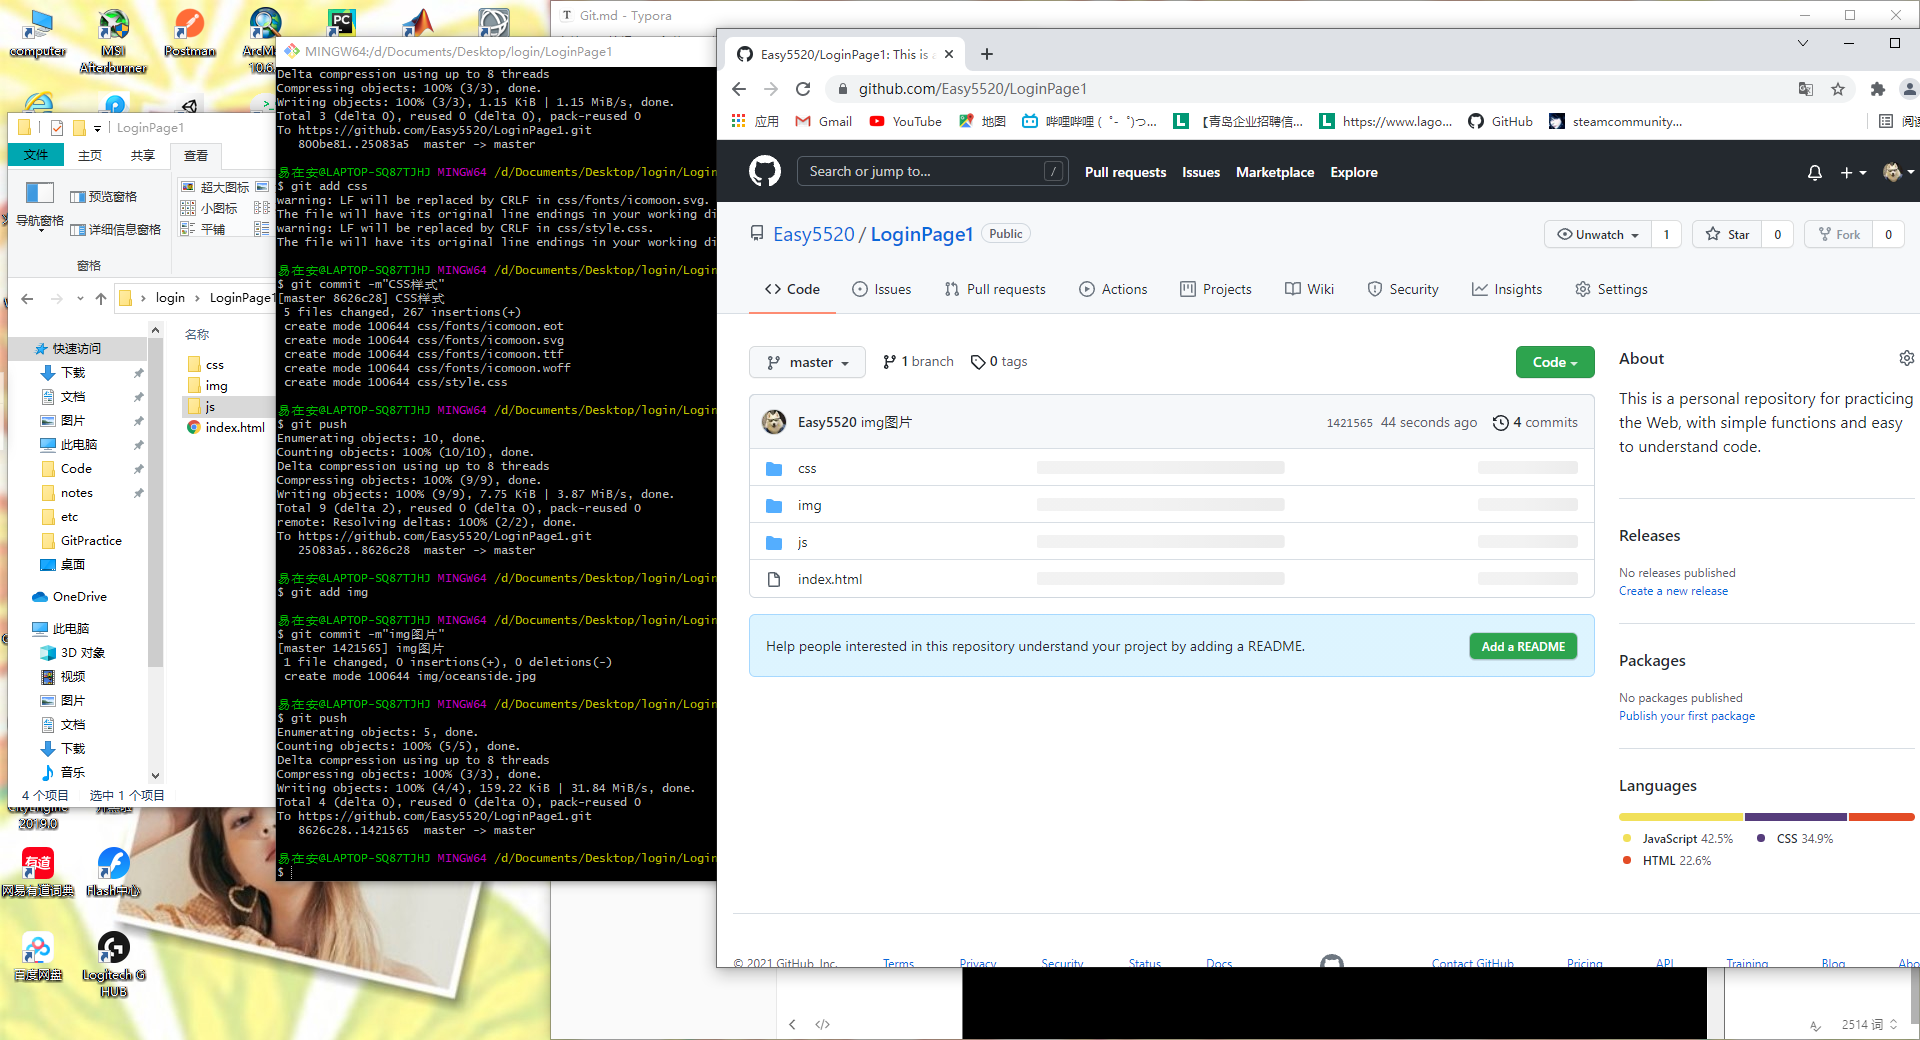Screen dimensions: 1920x1040
Task: Open repository Pull requests tab
Action: (x=994, y=289)
